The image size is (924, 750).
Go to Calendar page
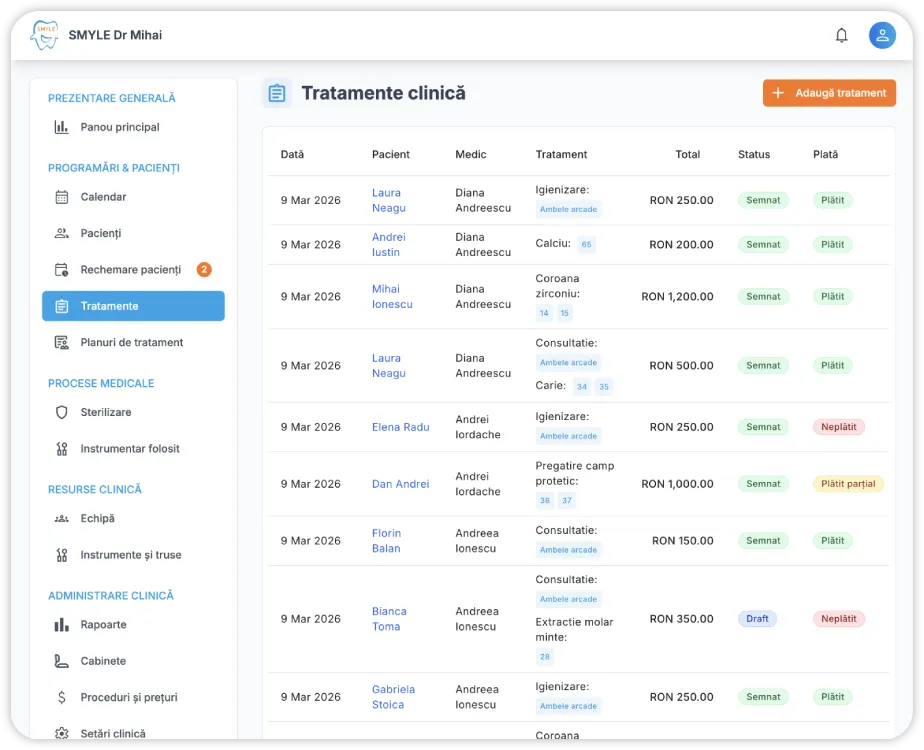tap(133, 197)
